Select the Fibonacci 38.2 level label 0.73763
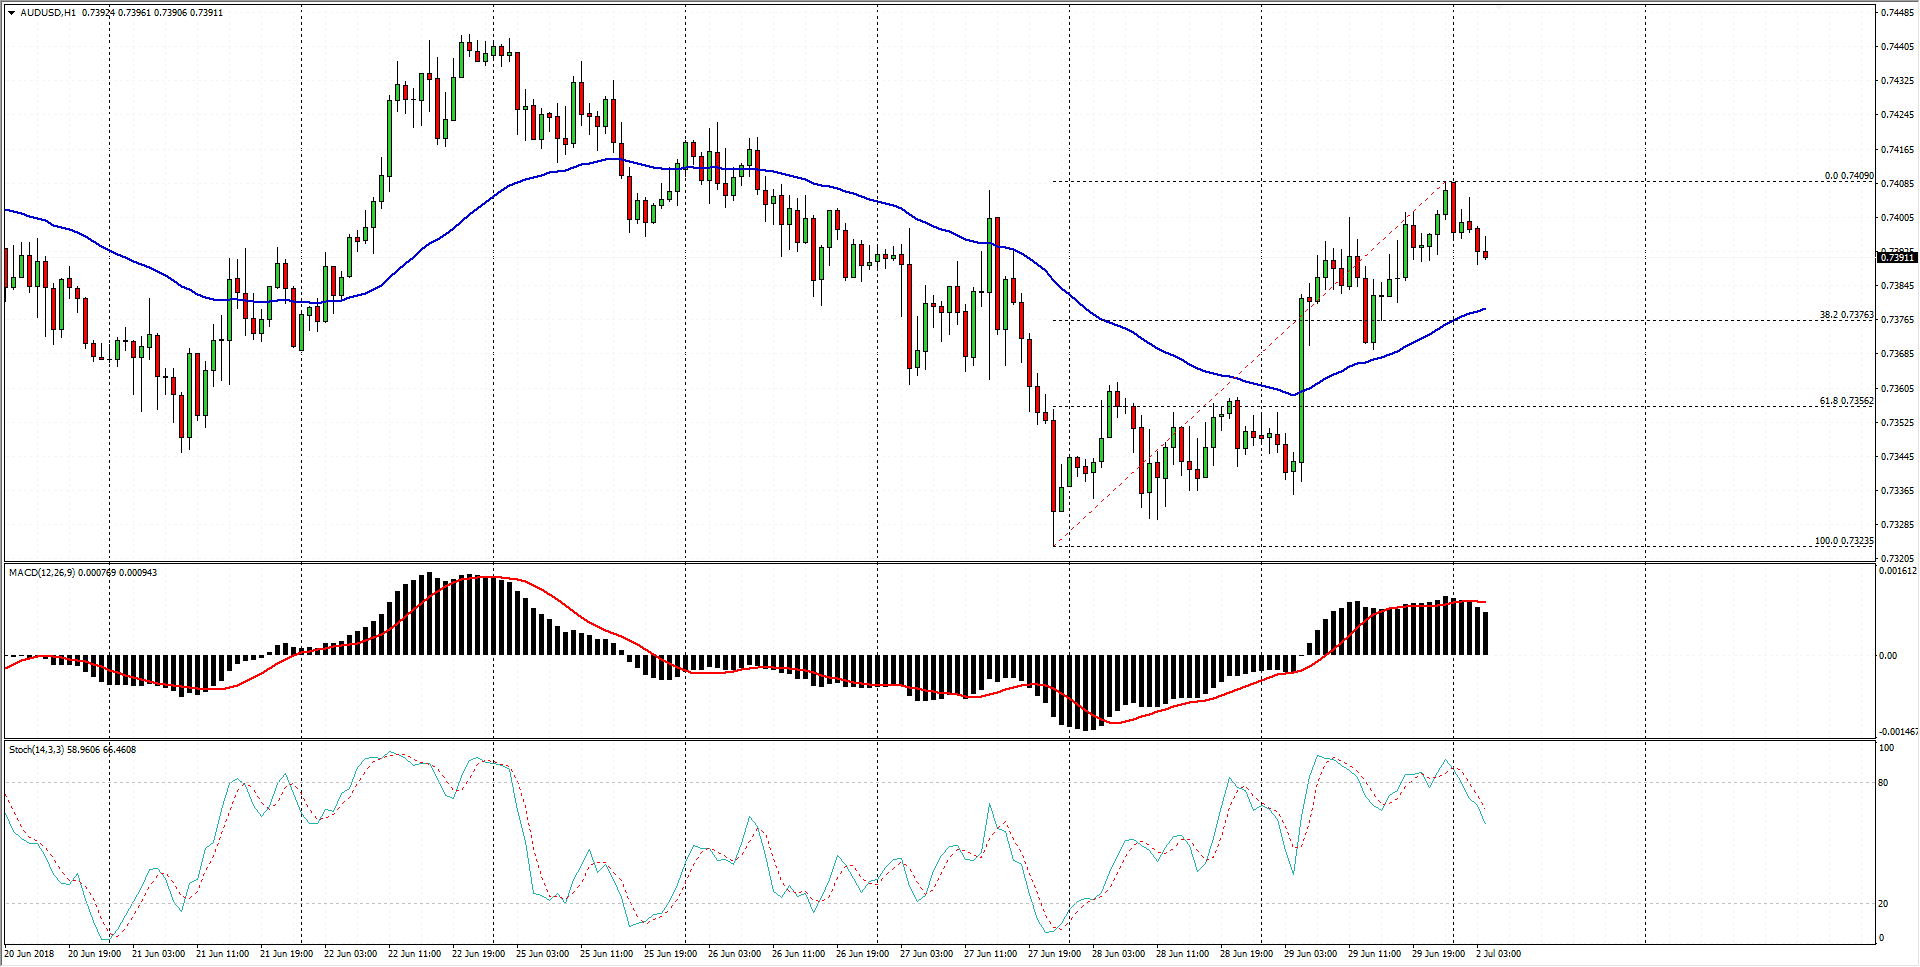Screen dimensions: 1920x967 coord(1846,315)
